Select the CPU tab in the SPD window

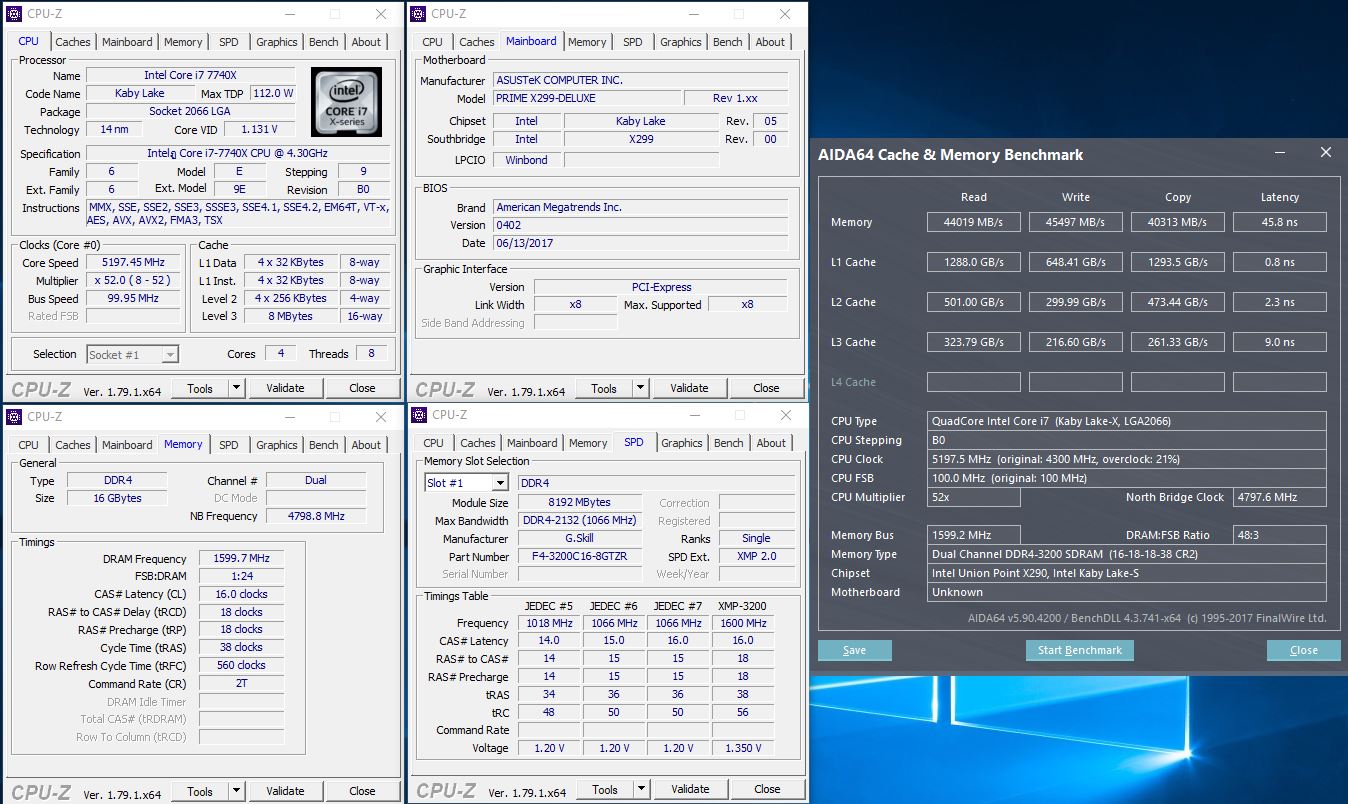pyautogui.click(x=433, y=443)
